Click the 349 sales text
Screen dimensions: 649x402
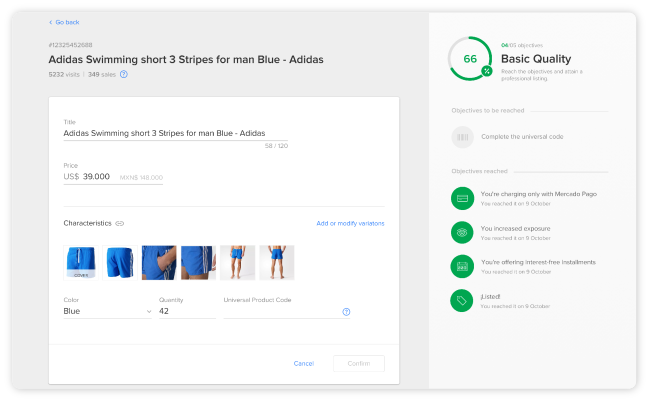(102, 75)
